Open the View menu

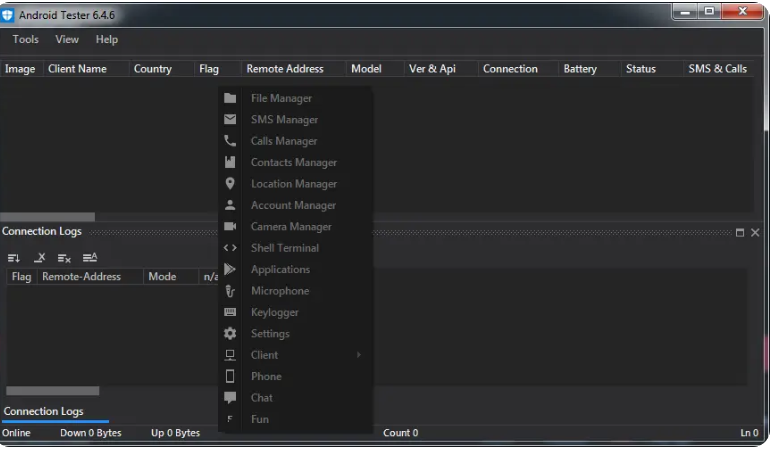coord(67,39)
